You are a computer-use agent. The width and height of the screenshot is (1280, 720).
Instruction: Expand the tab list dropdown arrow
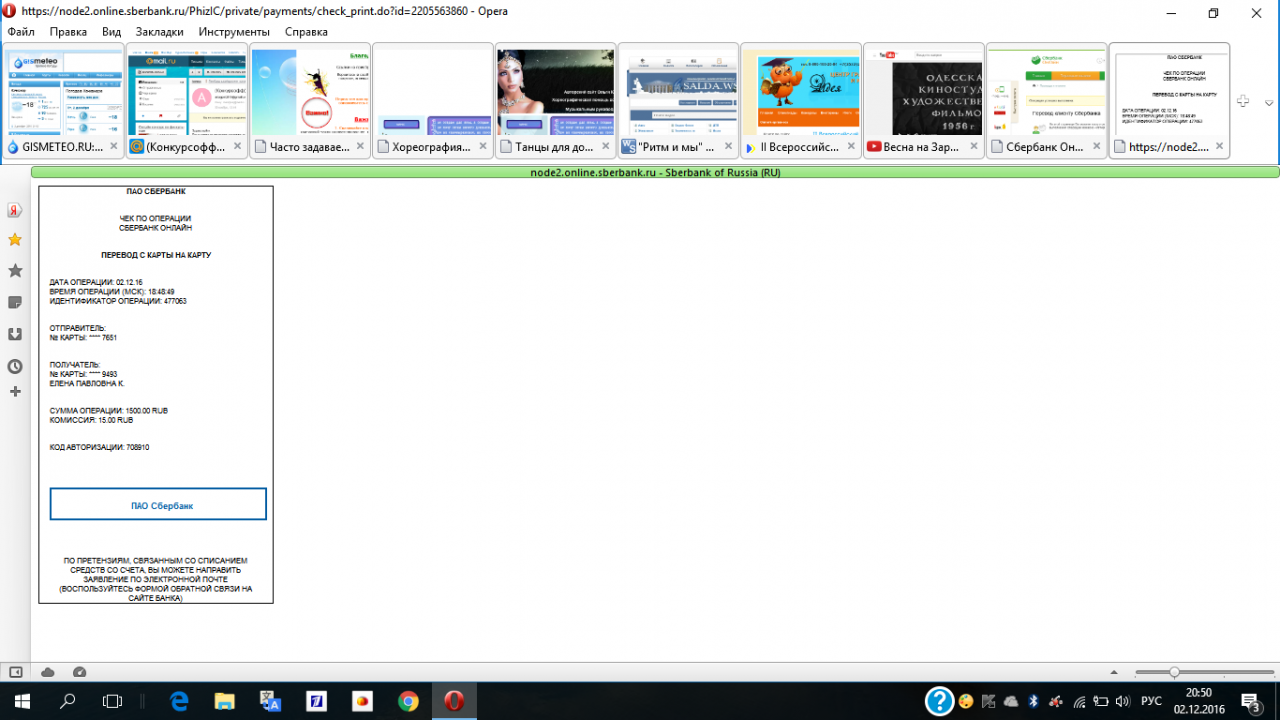pyautogui.click(x=1269, y=103)
